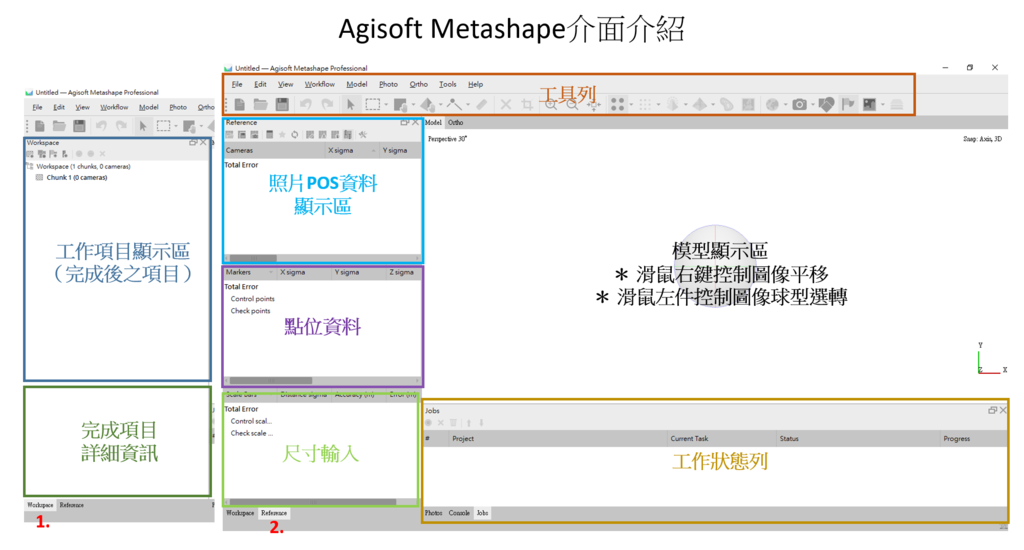The width and height of the screenshot is (1024, 550).
Task: Show the point cloud four-dots view icon
Action: click(x=617, y=105)
